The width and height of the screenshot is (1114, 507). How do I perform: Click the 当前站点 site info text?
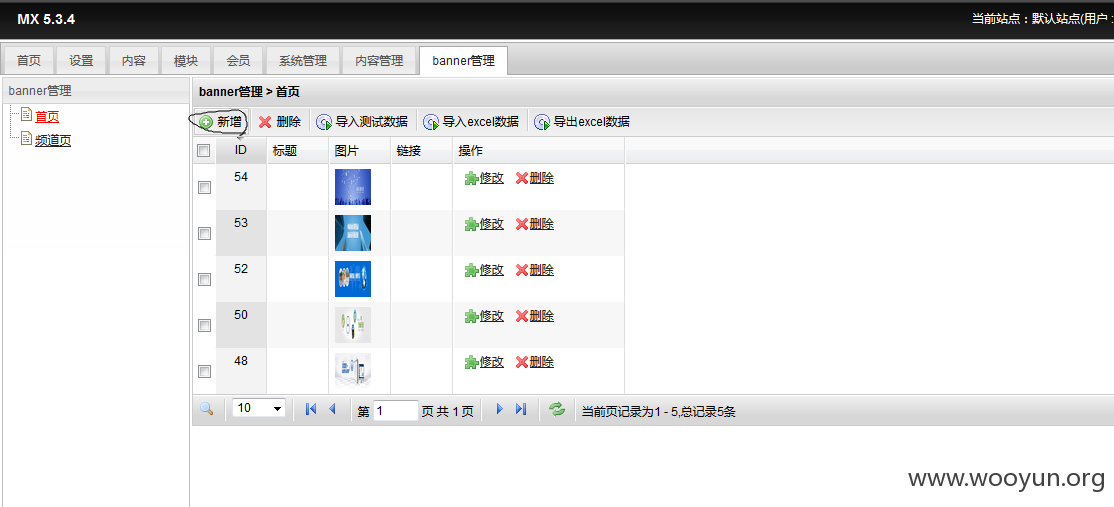tap(1041, 19)
